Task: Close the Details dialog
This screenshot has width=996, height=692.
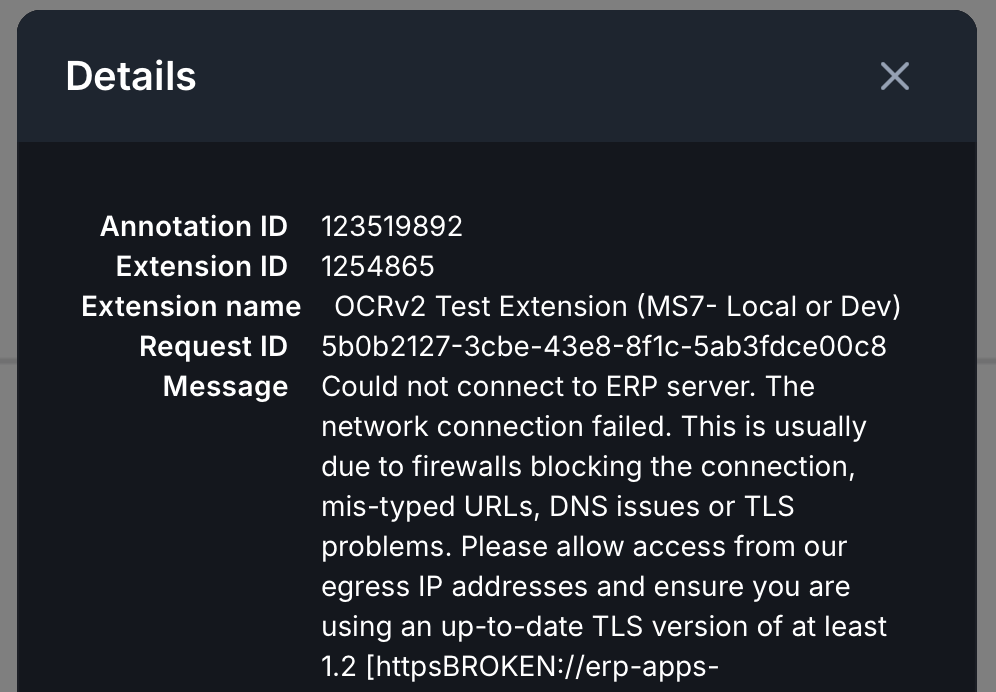Action: click(x=894, y=76)
